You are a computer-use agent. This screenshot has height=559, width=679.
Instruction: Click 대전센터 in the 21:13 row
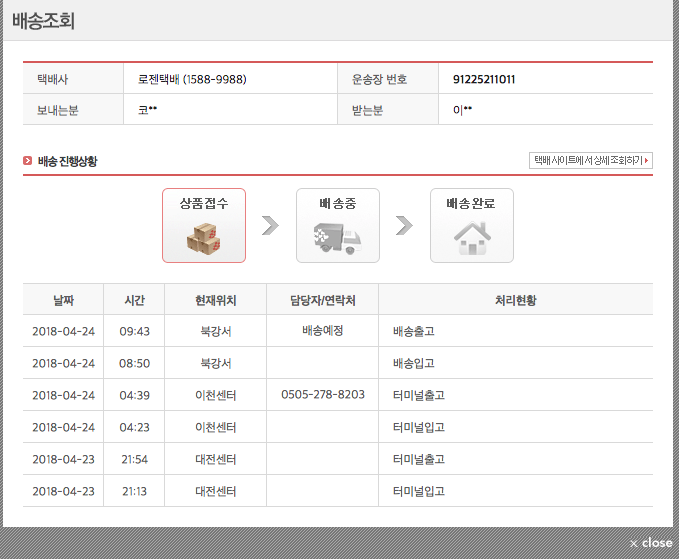pyautogui.click(x=216, y=491)
